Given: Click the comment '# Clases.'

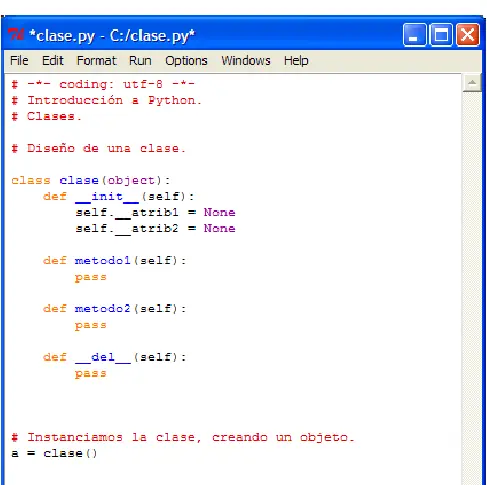Looking at the screenshot, I should point(46,116).
